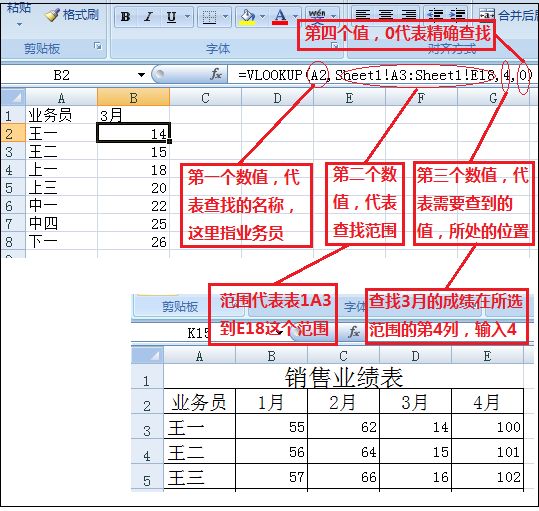Click the cell containing 中四
The width and height of the screenshot is (539, 511).
[x=62, y=223]
